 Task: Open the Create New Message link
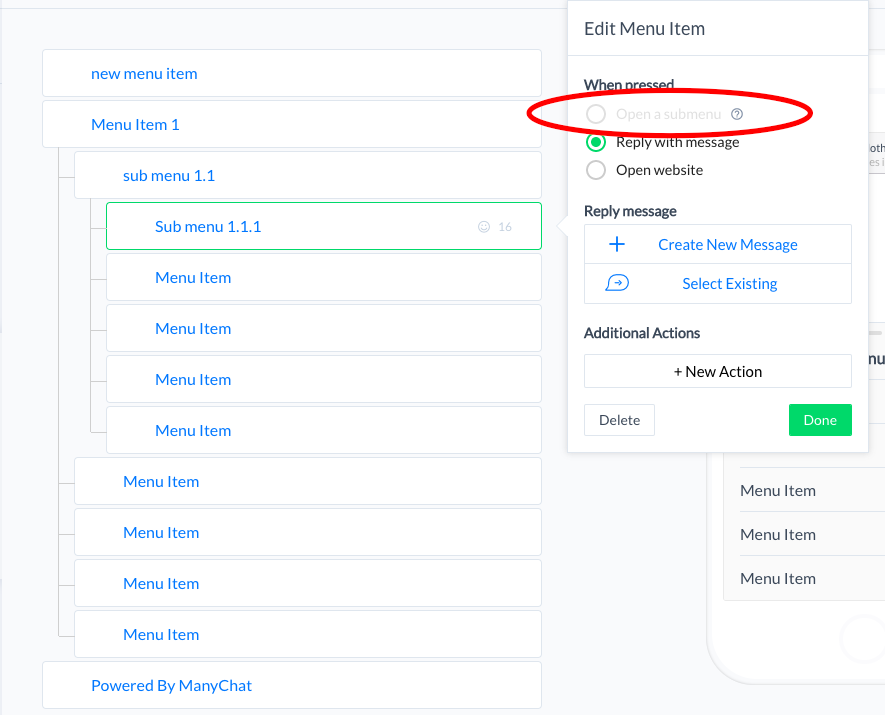tap(727, 244)
